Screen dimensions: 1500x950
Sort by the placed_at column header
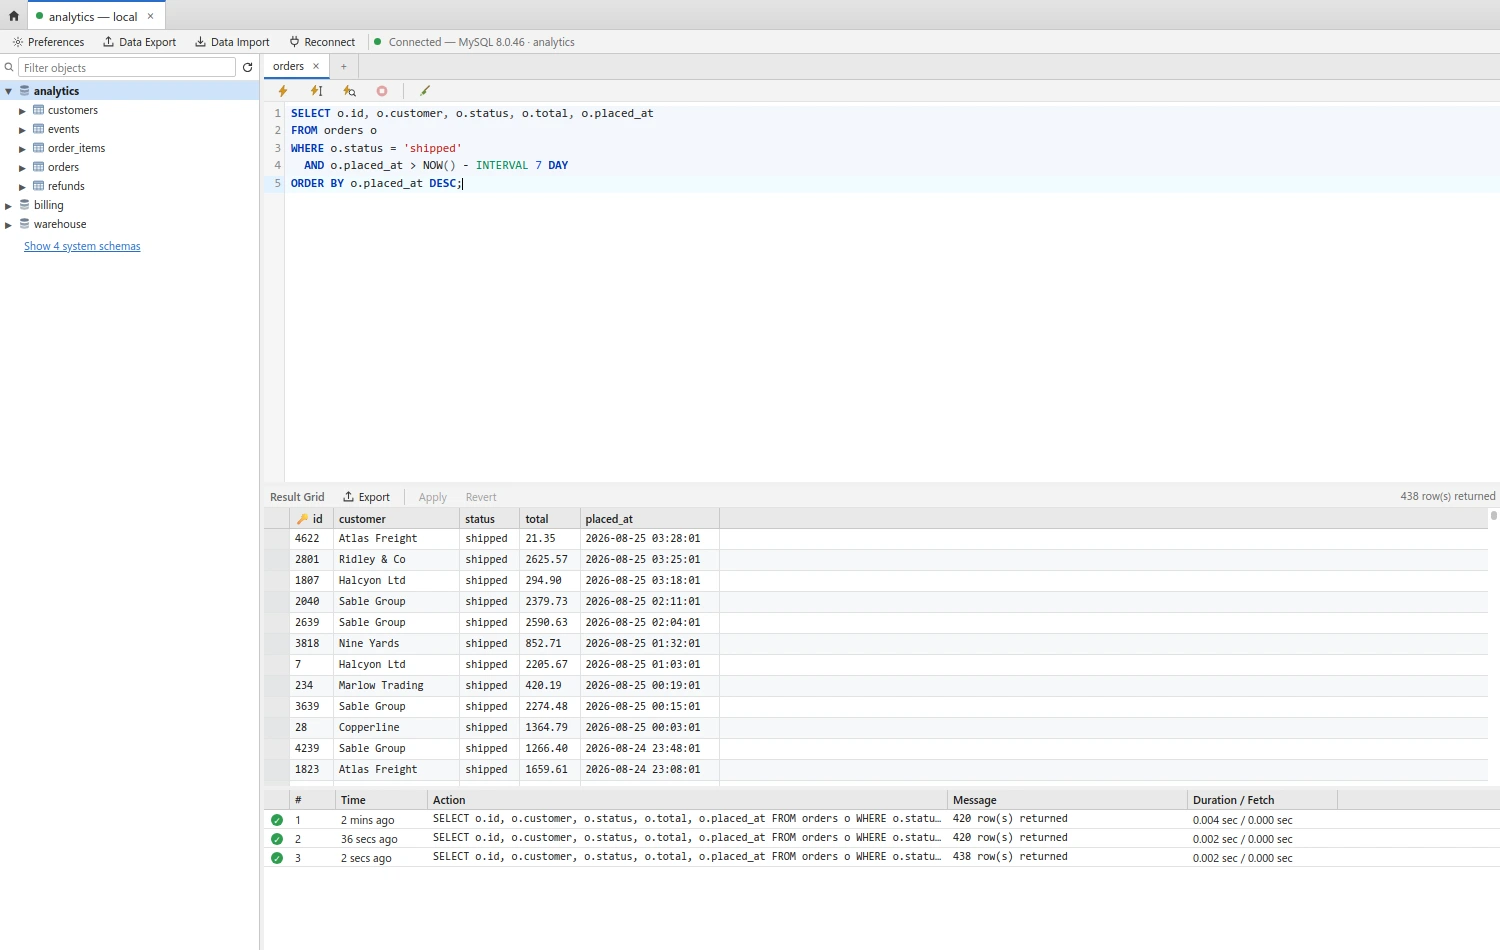point(649,519)
